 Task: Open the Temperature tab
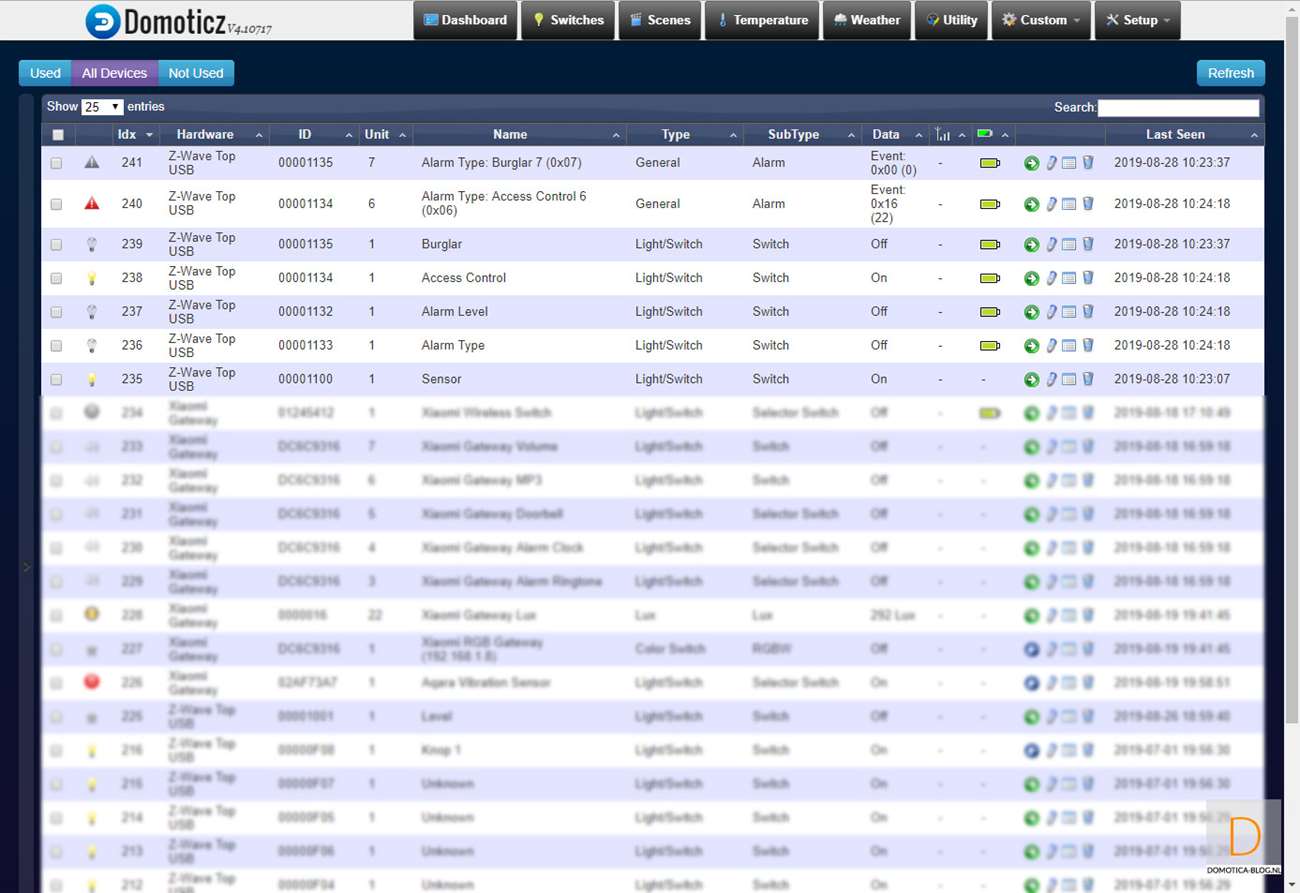(761, 20)
